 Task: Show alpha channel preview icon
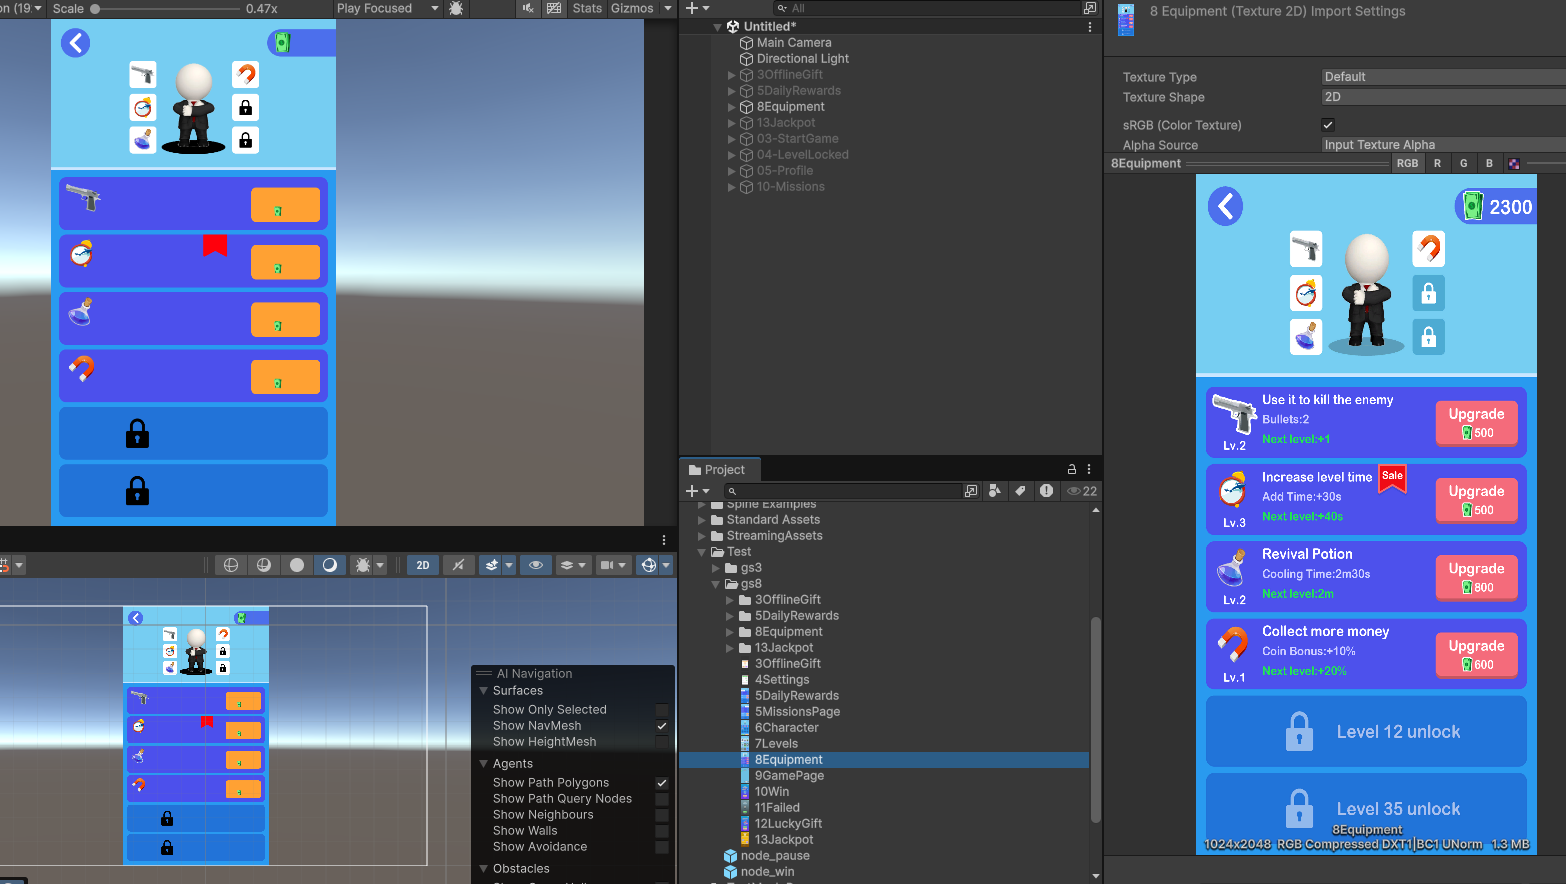pyautogui.click(x=1514, y=164)
